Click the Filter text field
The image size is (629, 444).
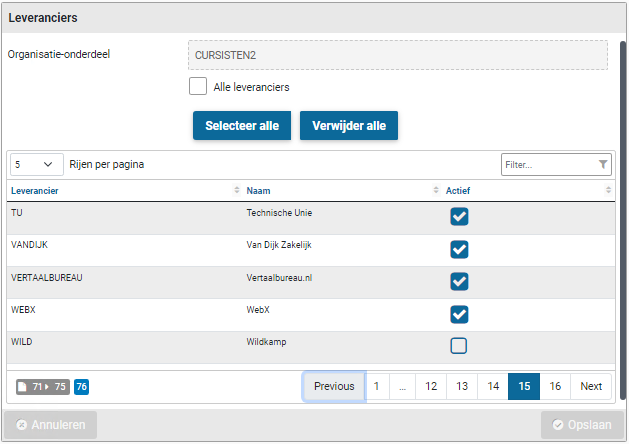[548, 165]
